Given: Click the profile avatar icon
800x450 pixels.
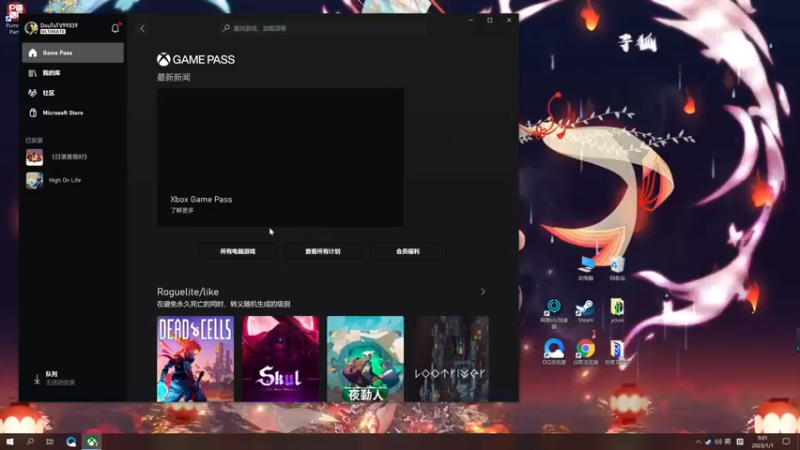Looking at the screenshot, I should 31,28.
